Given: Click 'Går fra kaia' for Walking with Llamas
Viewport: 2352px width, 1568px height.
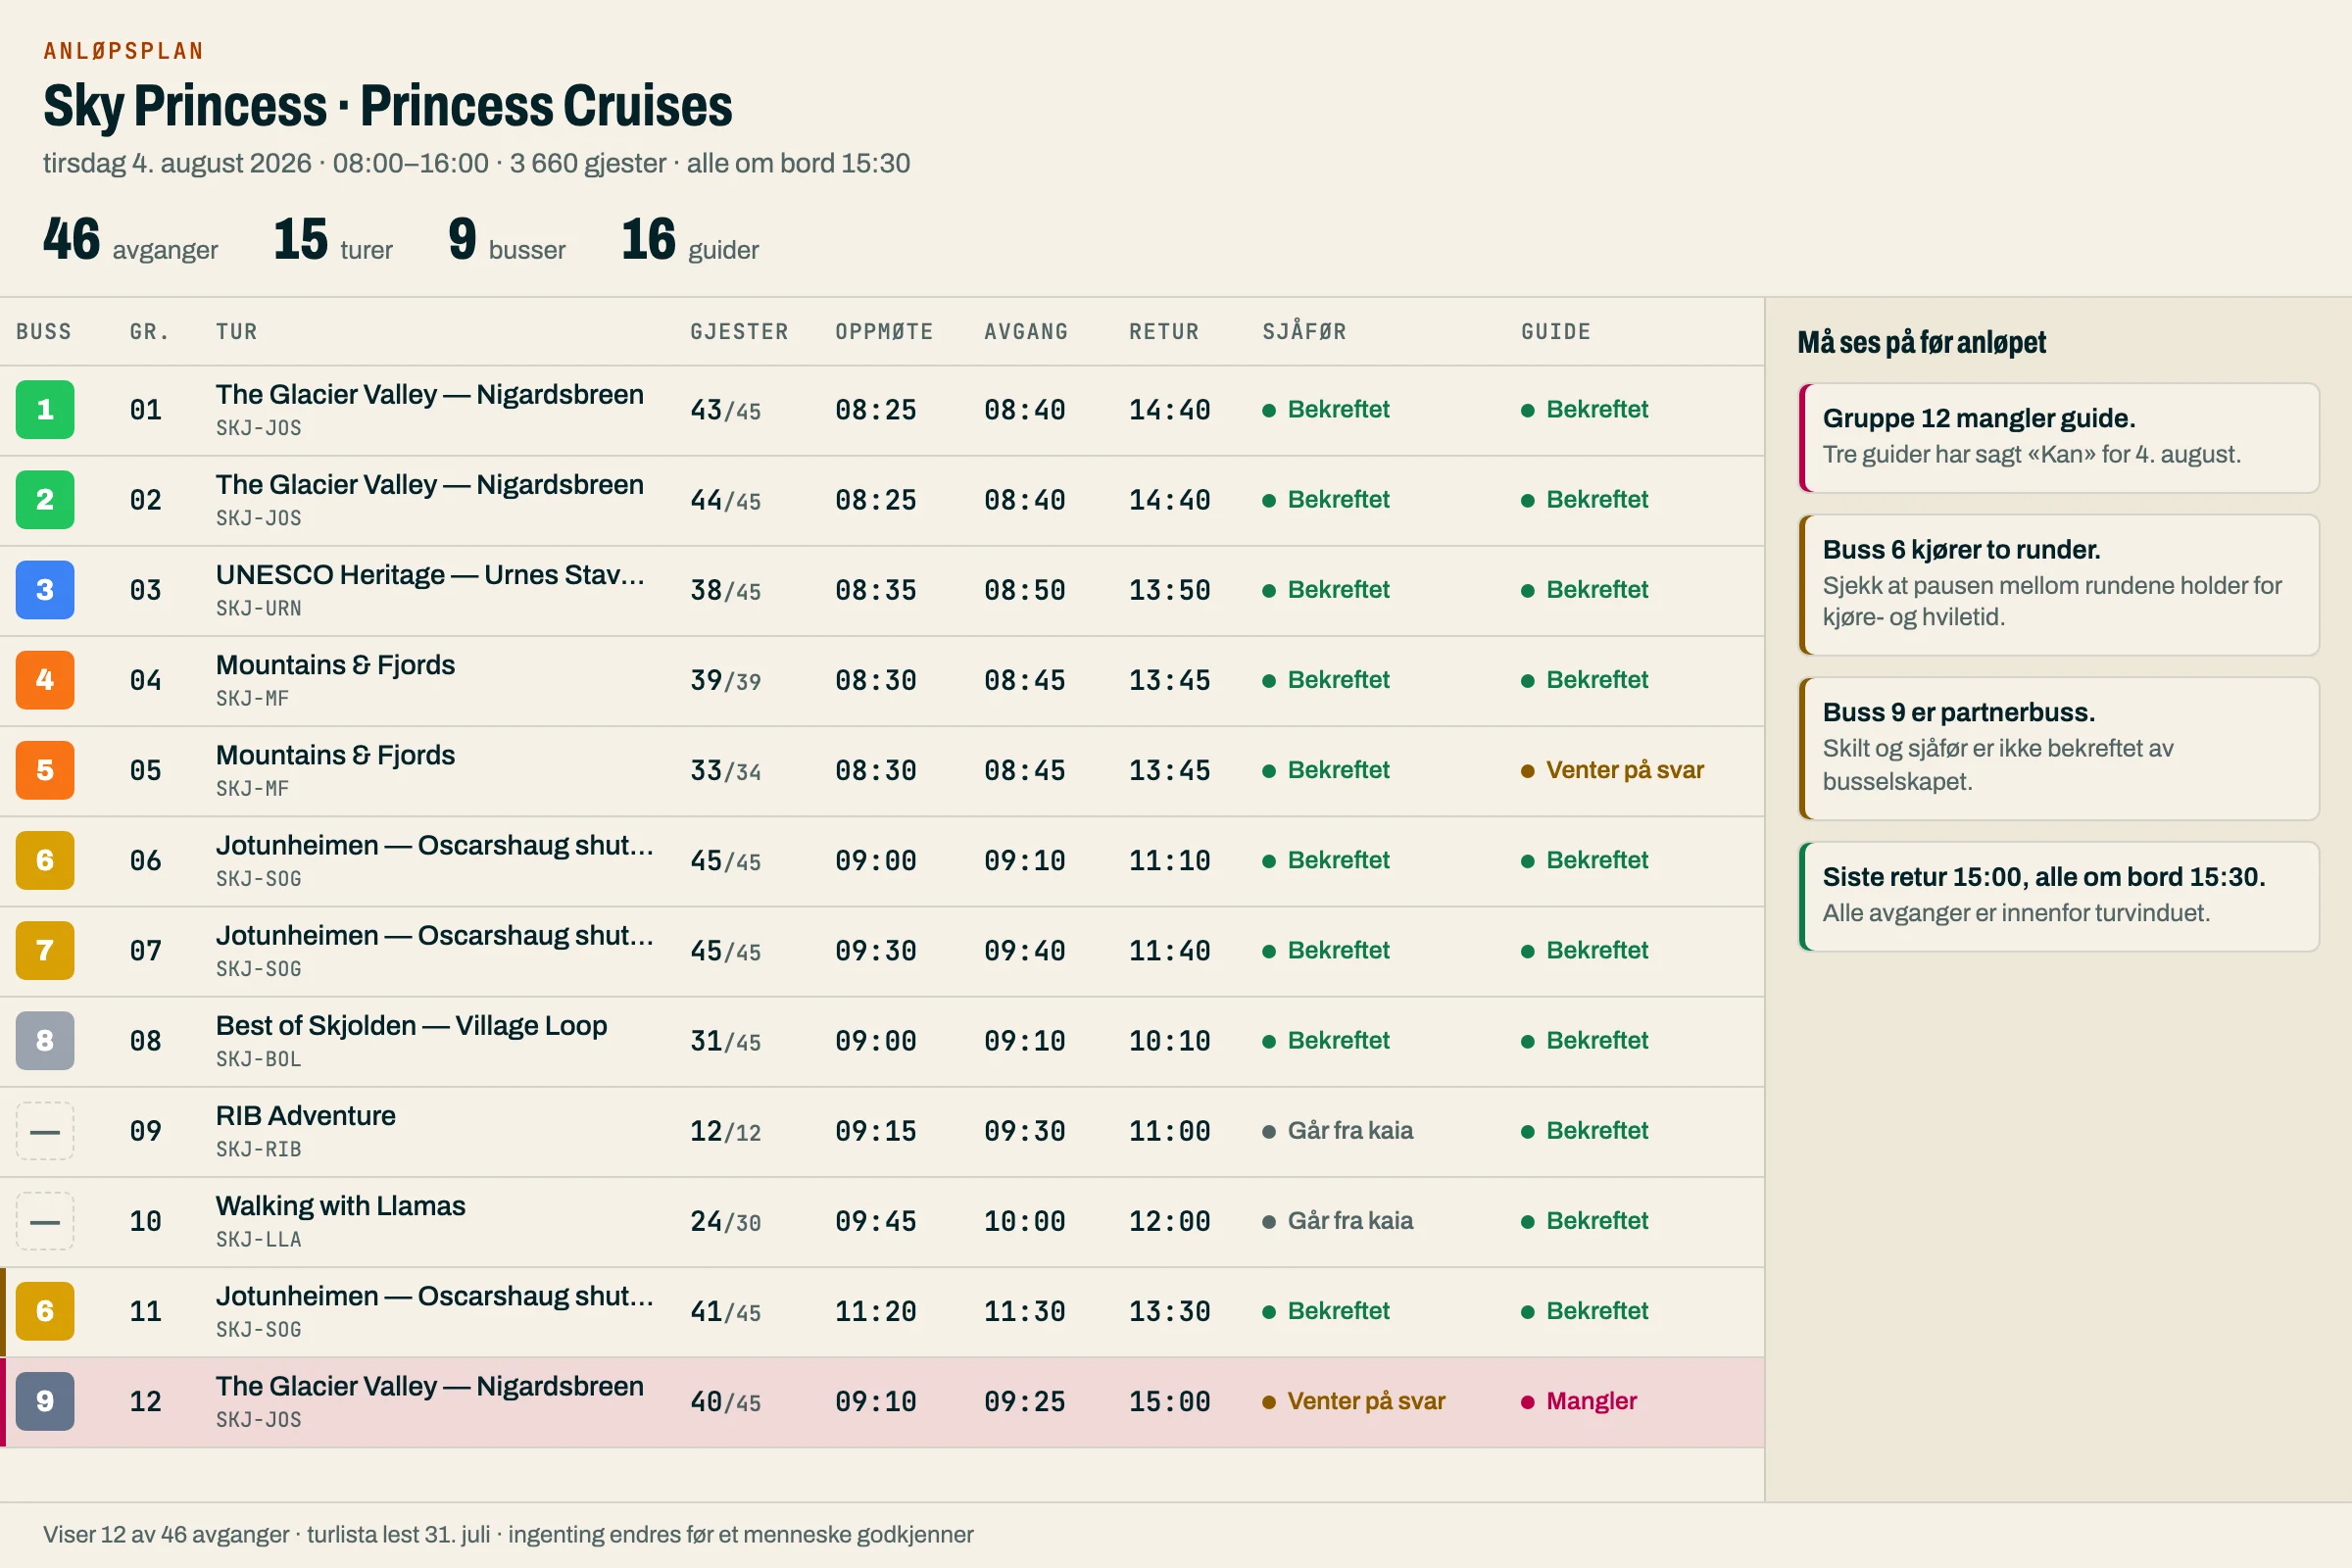Looking at the screenshot, I should 1338,1221.
